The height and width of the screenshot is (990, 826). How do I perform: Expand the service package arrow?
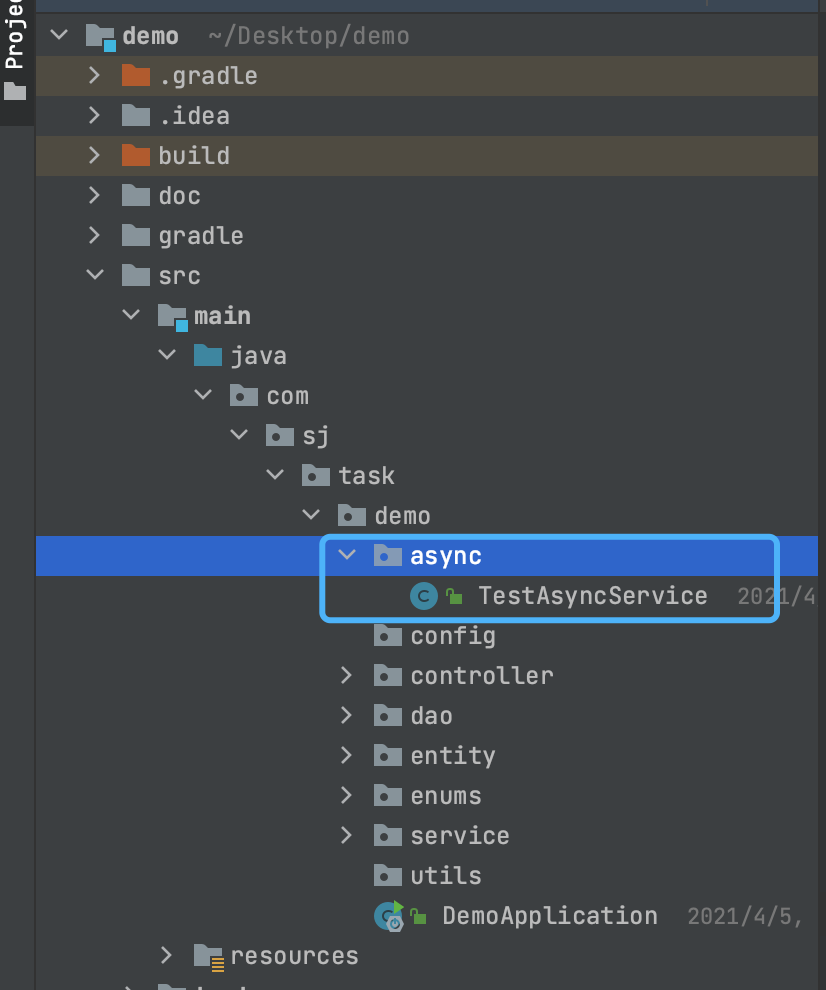pos(347,836)
